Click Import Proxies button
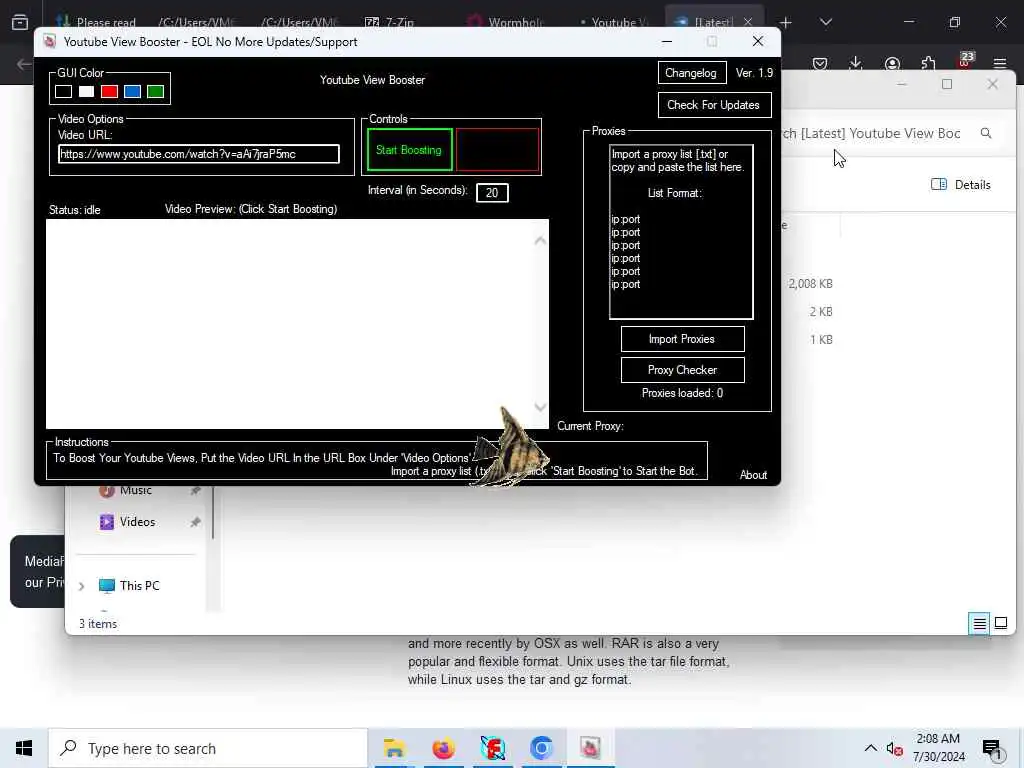This screenshot has height=768, width=1024. [682, 339]
